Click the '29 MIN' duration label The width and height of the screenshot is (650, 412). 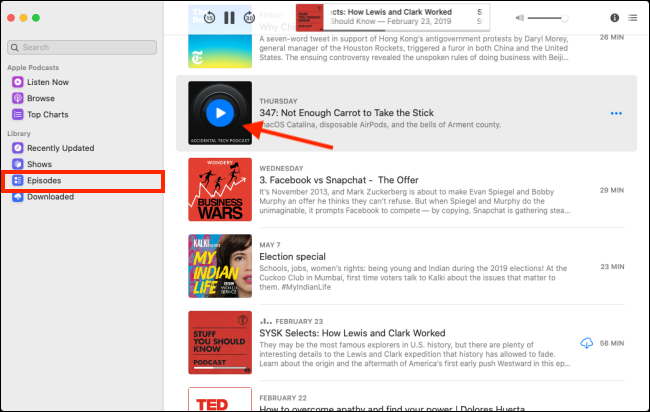612,190
